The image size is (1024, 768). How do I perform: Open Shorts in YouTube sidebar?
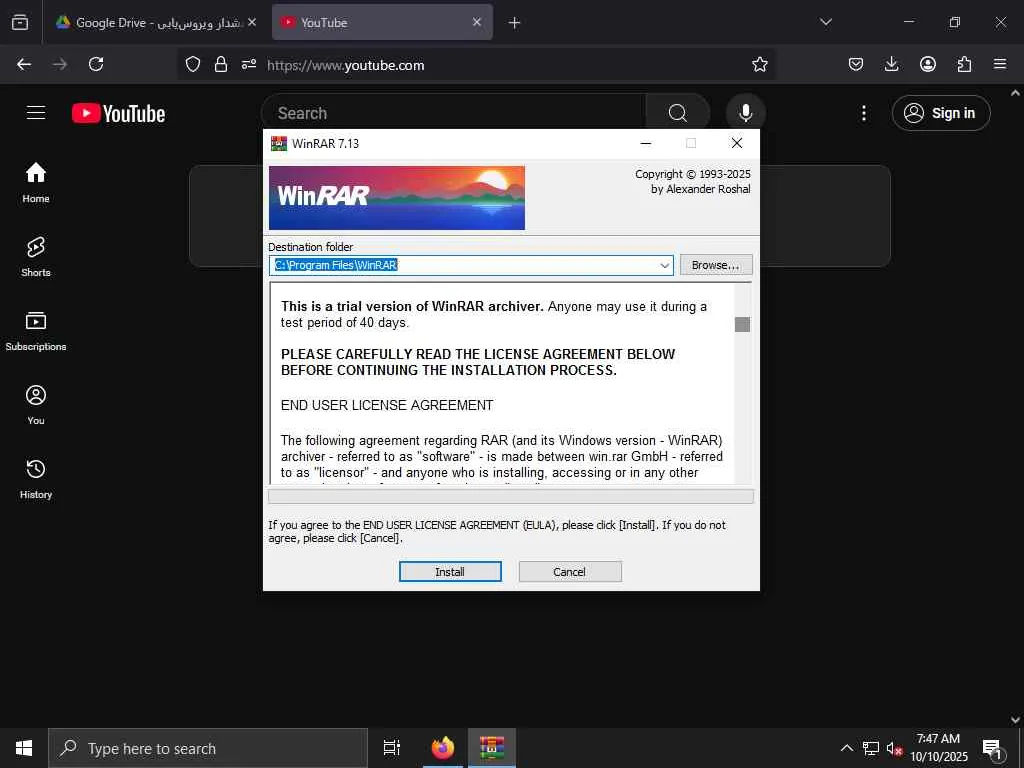tap(36, 257)
